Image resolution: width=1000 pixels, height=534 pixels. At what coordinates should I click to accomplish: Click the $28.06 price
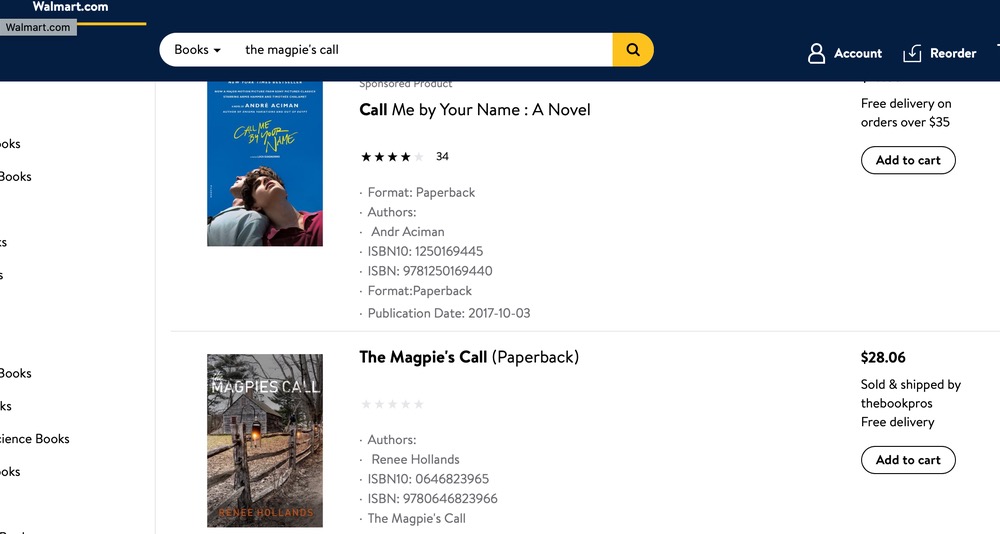883,357
